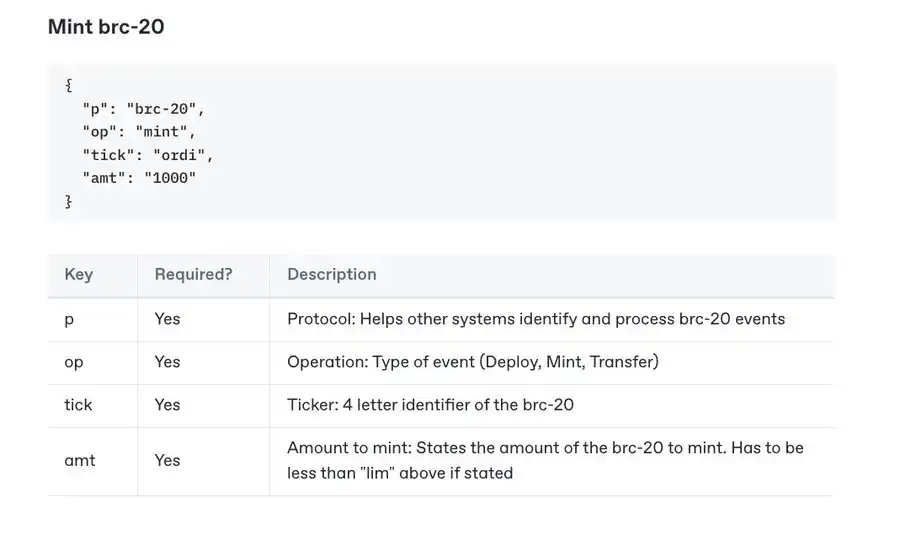Select the "amt" key cell in table
This screenshot has width=900, height=535.
[x=80, y=461]
